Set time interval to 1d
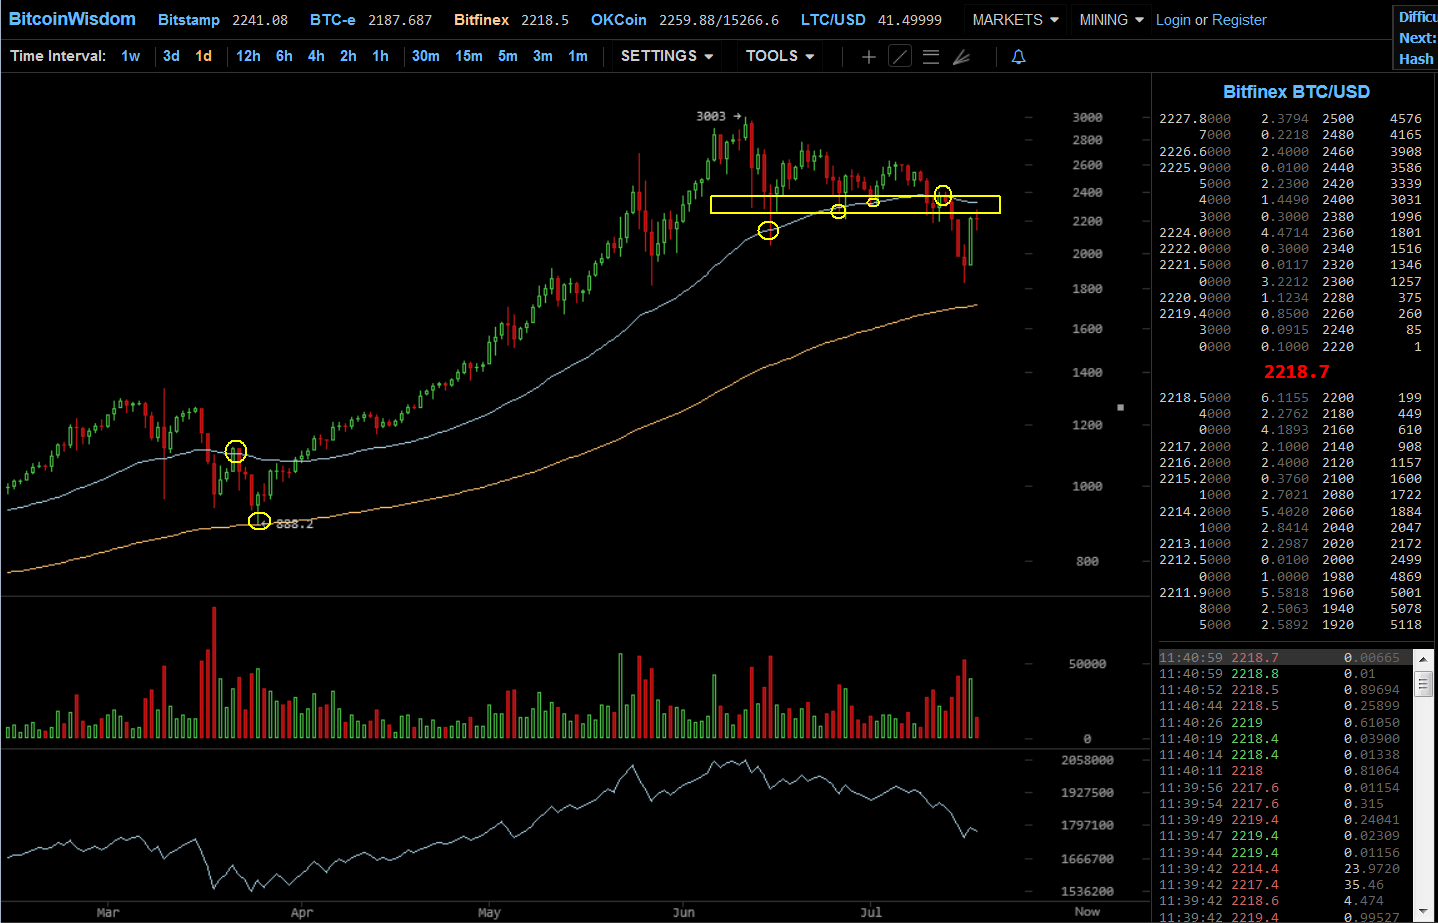 click(x=204, y=56)
